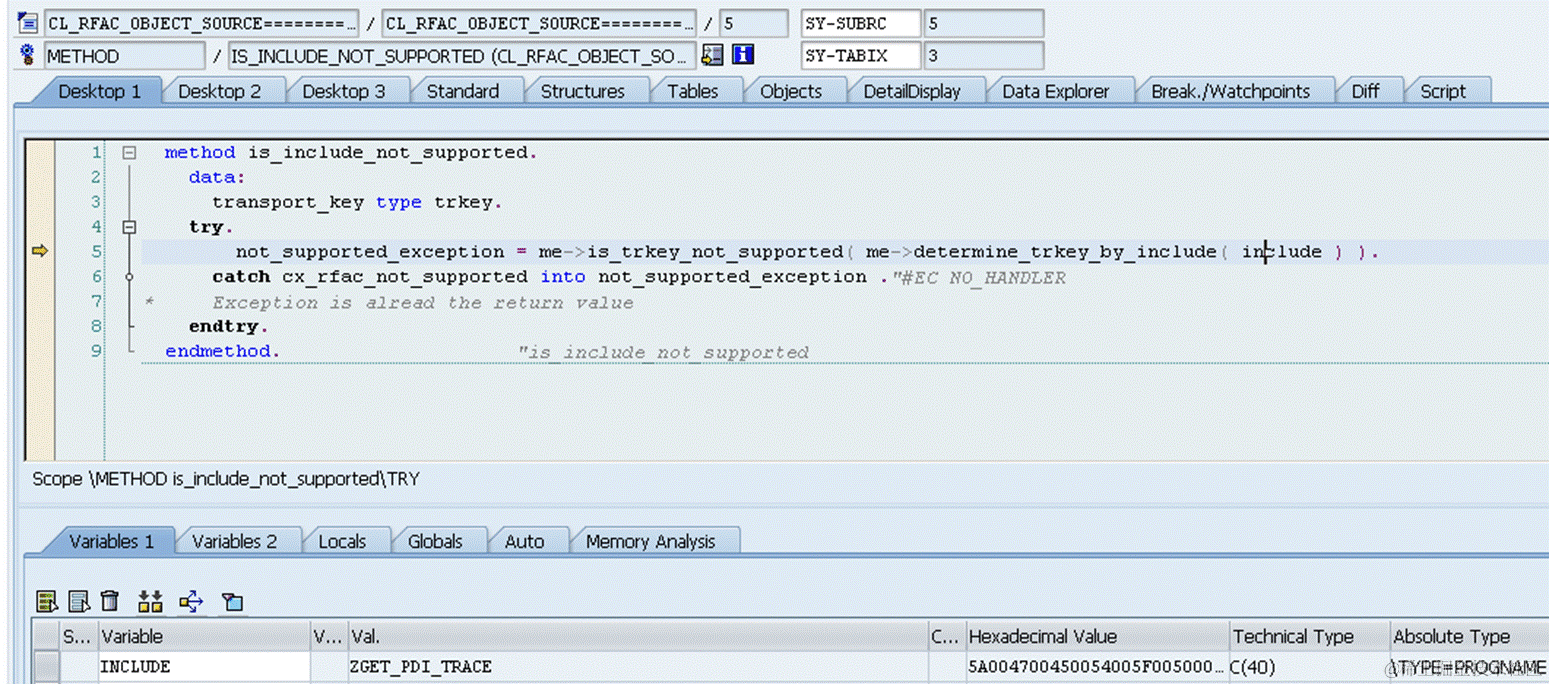The height and width of the screenshot is (684, 1549).
Task: Click the SY-SUBRC value field
Action: coord(983,23)
